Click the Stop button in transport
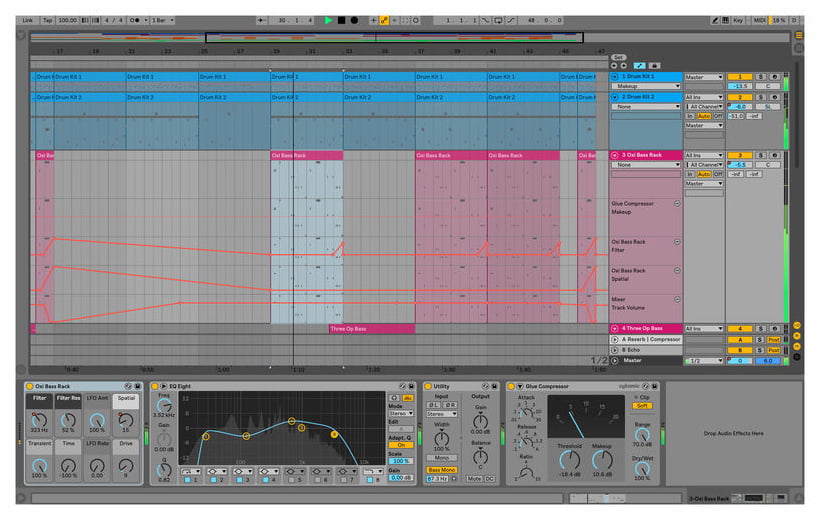Image resolution: width=820 pixels, height=520 pixels. coord(341,20)
